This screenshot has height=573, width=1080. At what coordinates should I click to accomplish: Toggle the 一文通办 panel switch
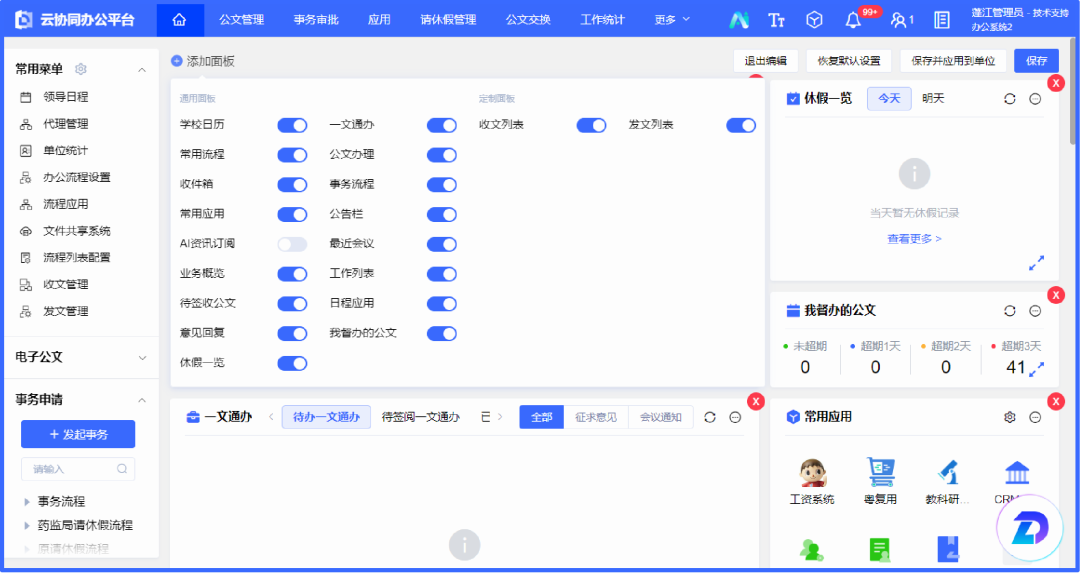coord(442,125)
